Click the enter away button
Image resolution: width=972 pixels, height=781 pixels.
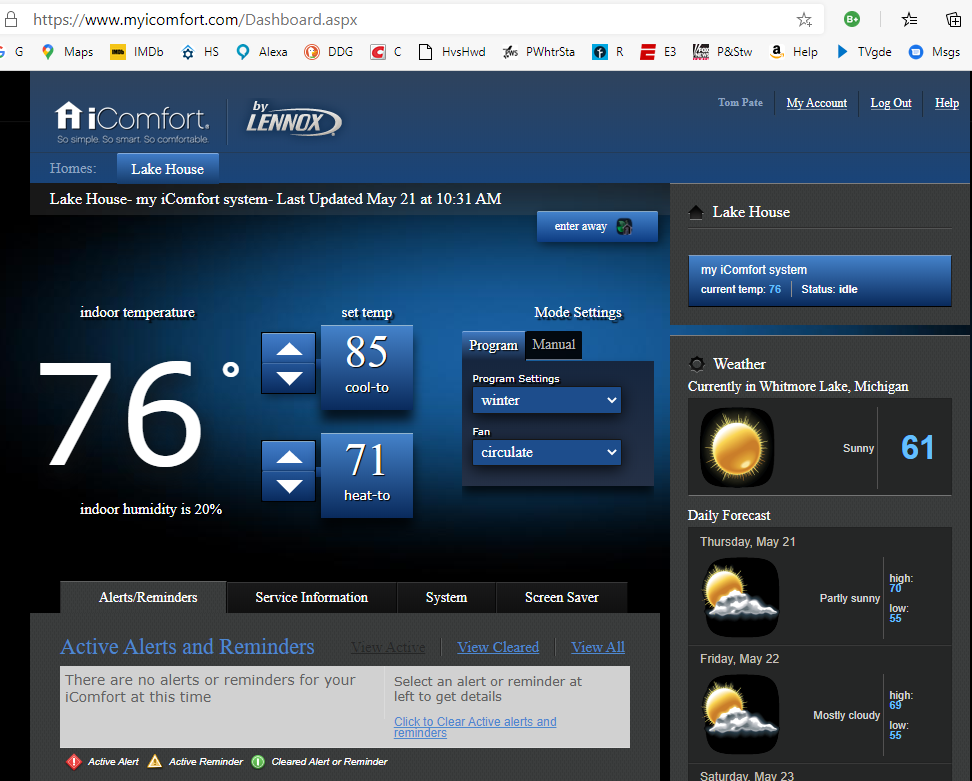[597, 226]
